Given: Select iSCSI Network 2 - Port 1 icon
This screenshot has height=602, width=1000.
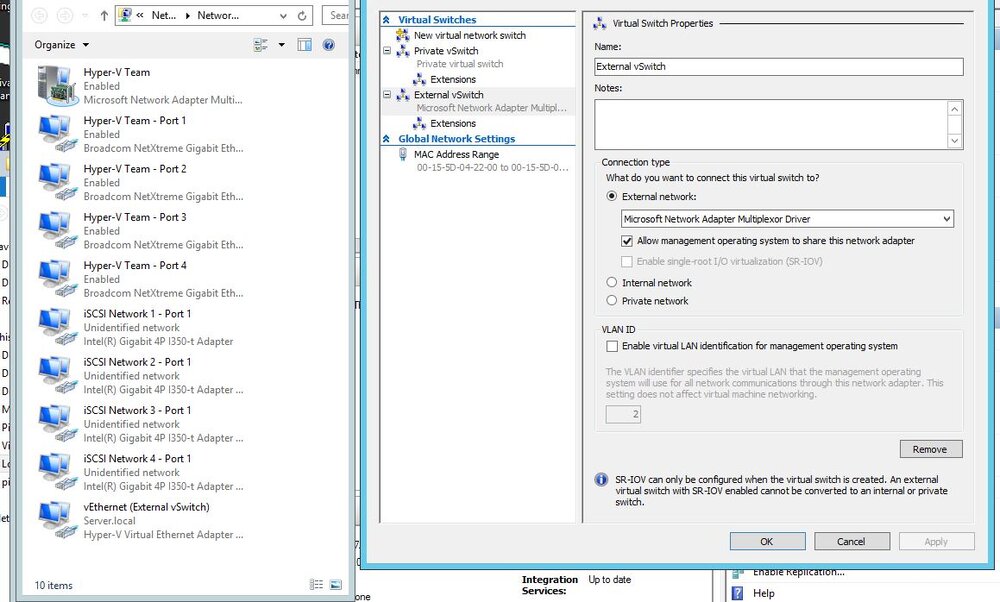Looking at the screenshot, I should (x=57, y=376).
